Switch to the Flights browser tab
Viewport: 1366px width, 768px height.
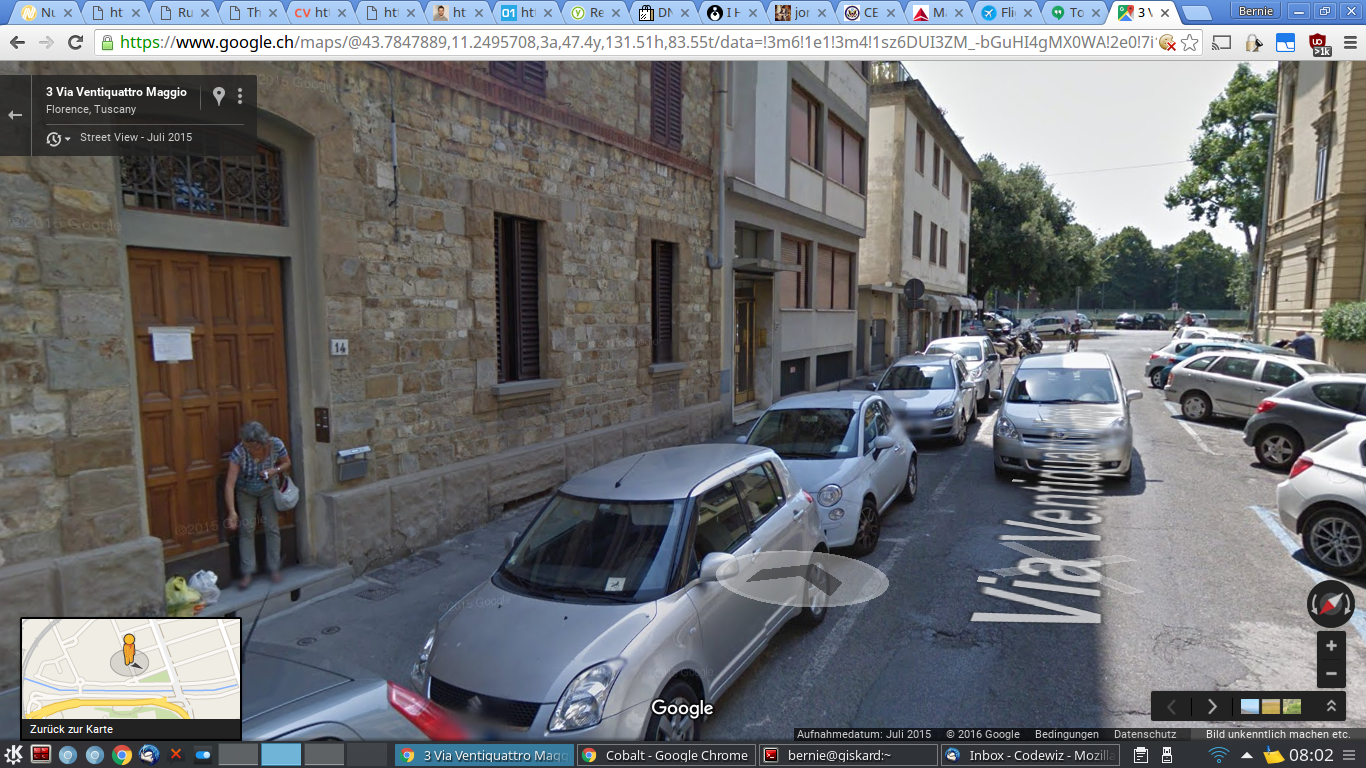tap(1003, 13)
